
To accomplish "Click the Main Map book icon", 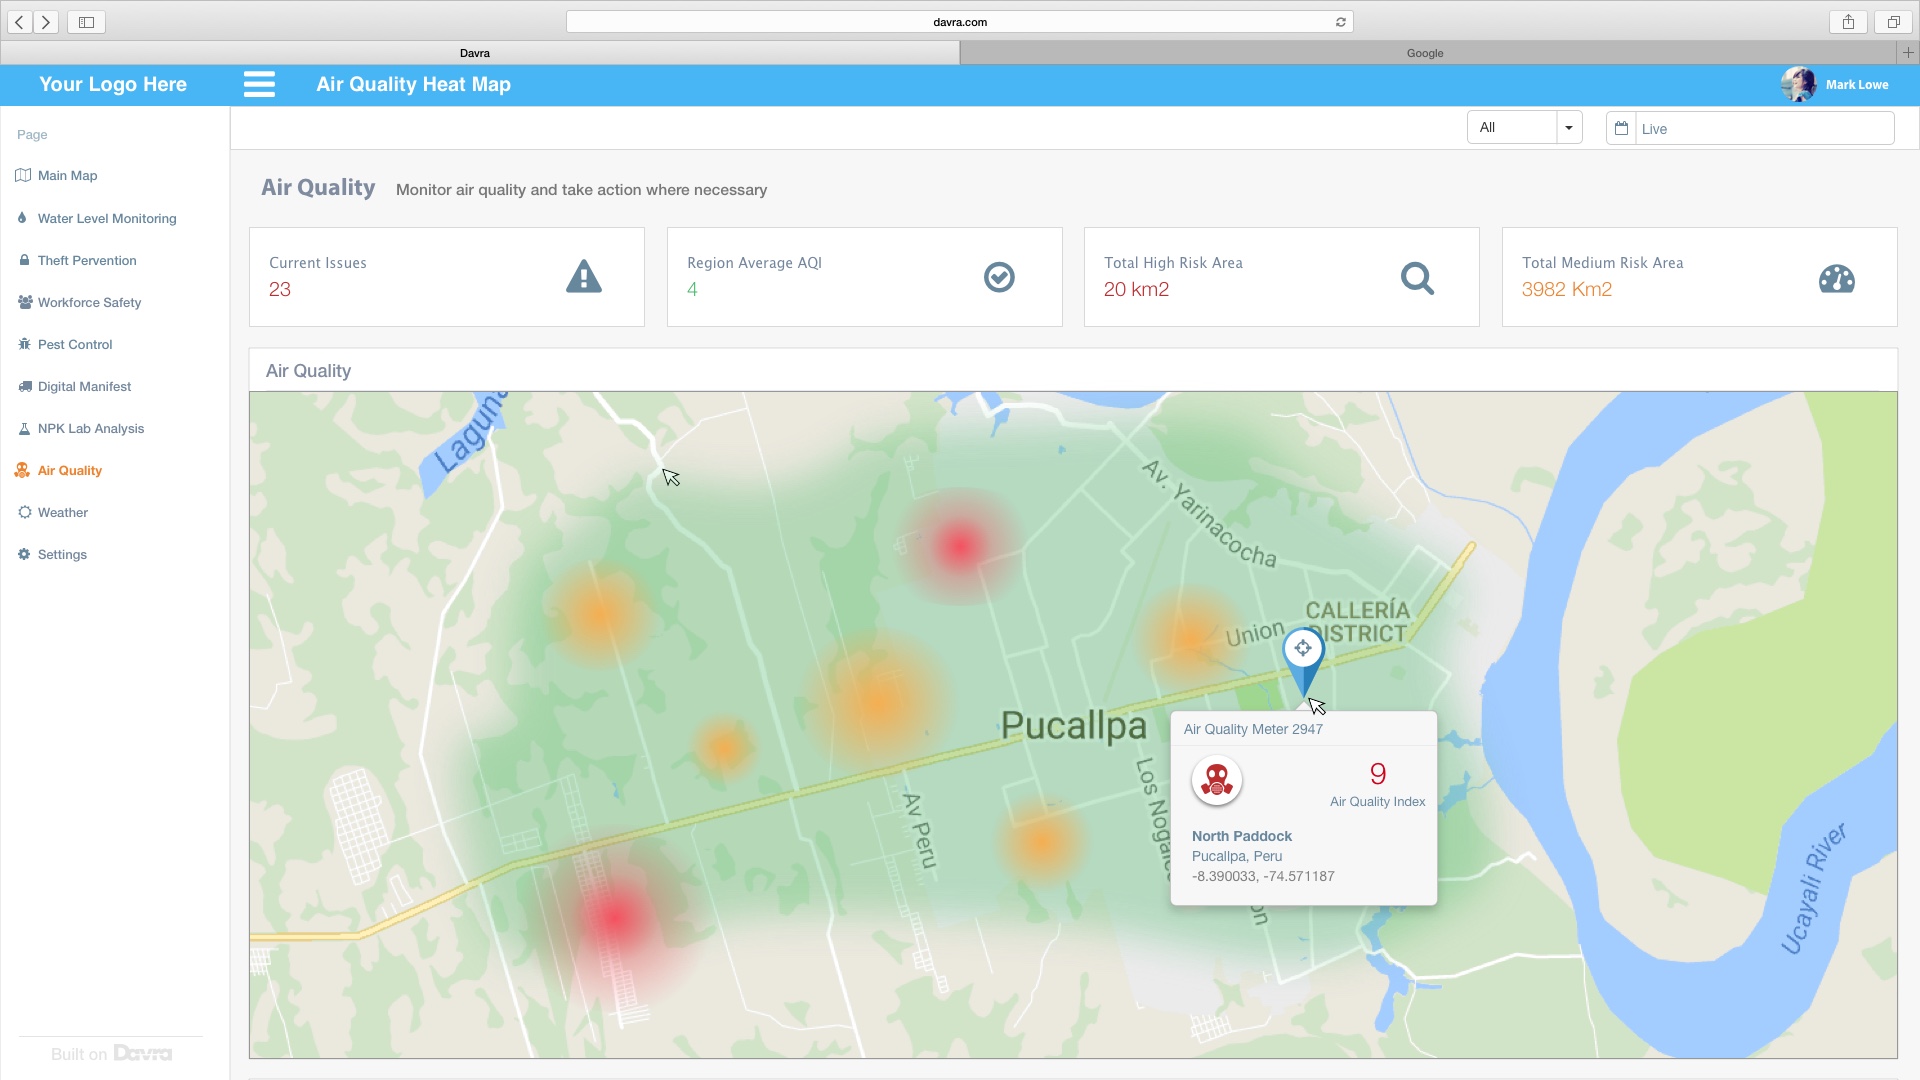I will click(23, 175).
